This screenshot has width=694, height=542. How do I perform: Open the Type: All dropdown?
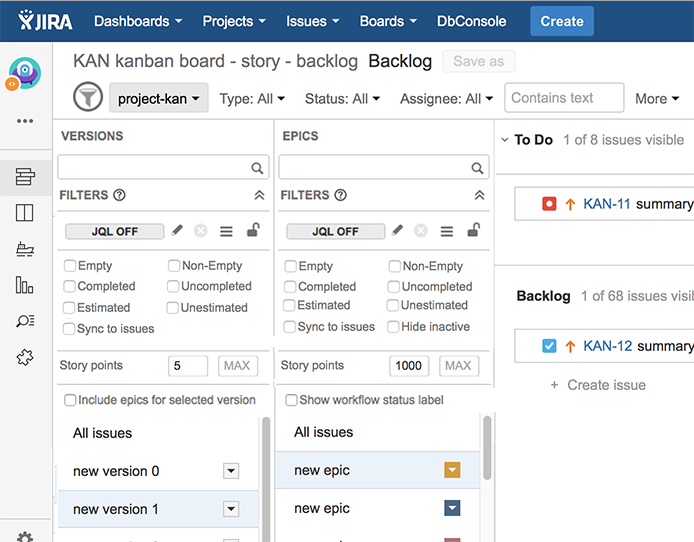pos(252,98)
